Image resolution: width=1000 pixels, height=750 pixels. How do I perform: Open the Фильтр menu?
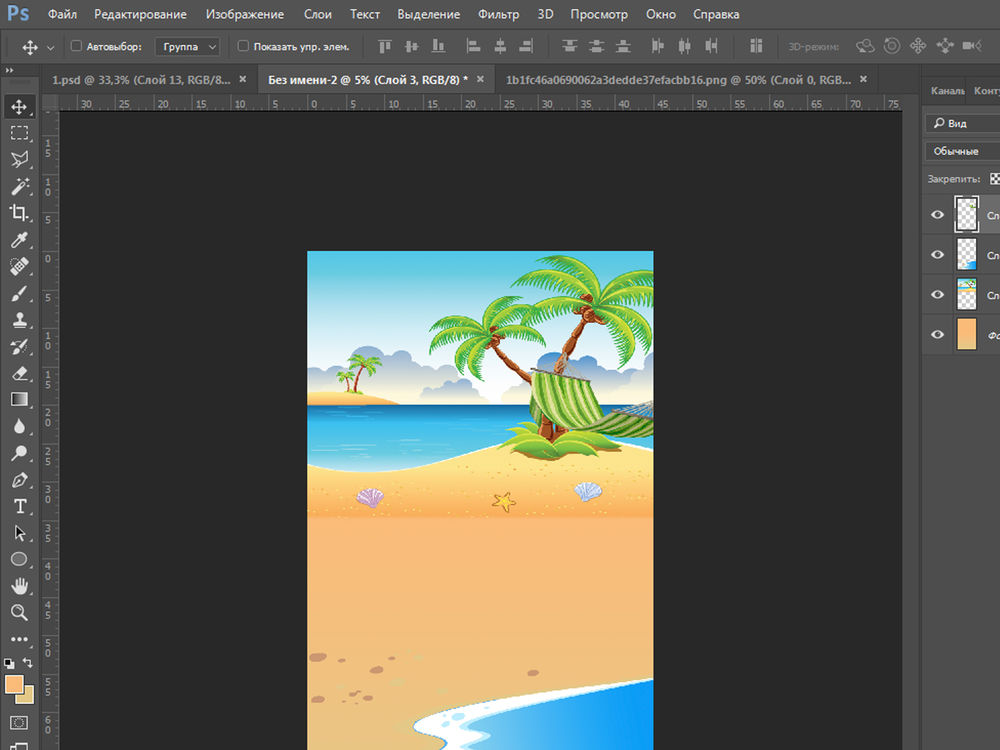point(498,15)
